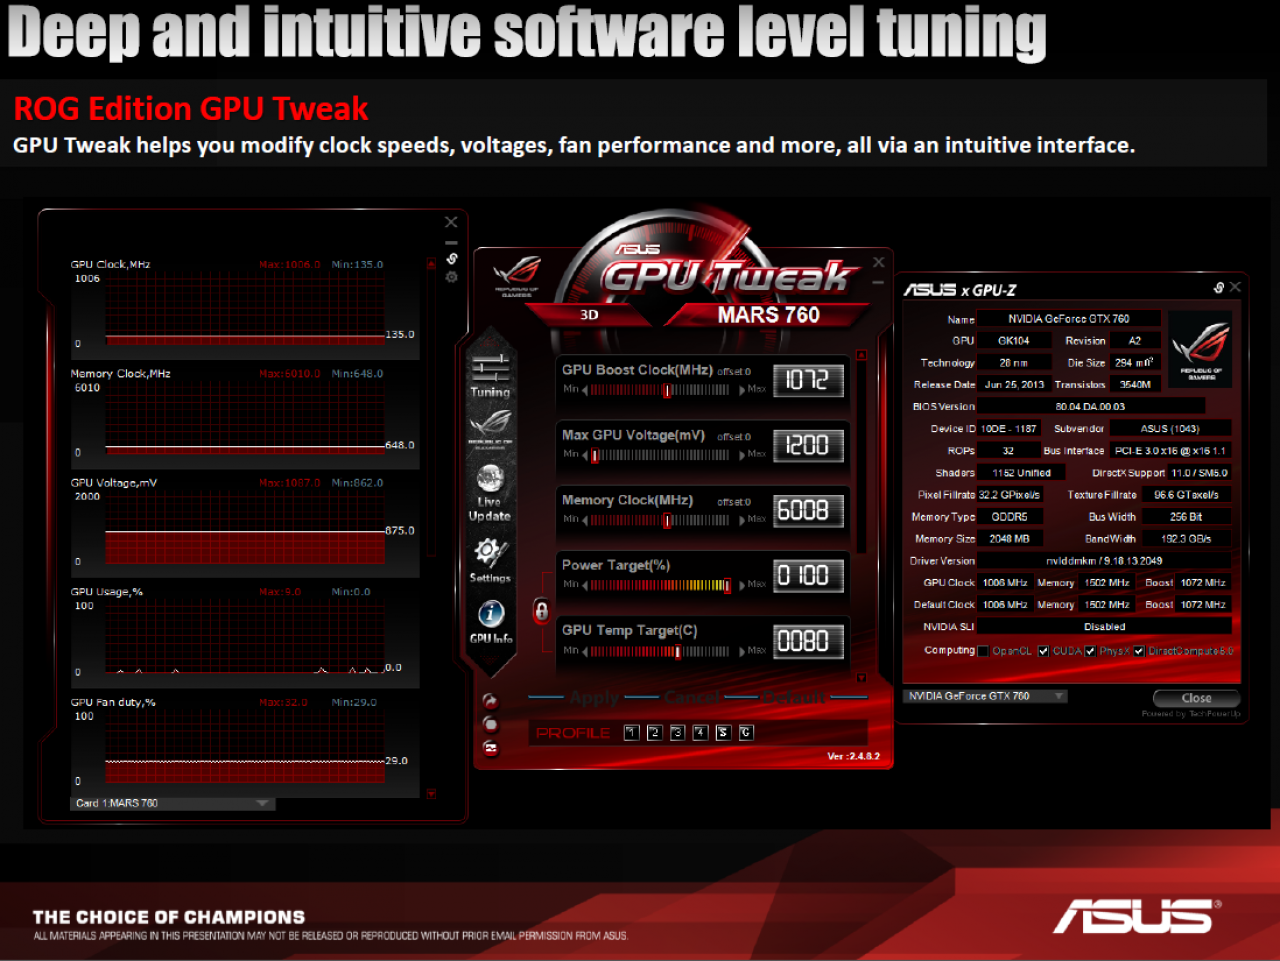Select profile slot 3
Screen dimensions: 1280x961
(x=677, y=733)
